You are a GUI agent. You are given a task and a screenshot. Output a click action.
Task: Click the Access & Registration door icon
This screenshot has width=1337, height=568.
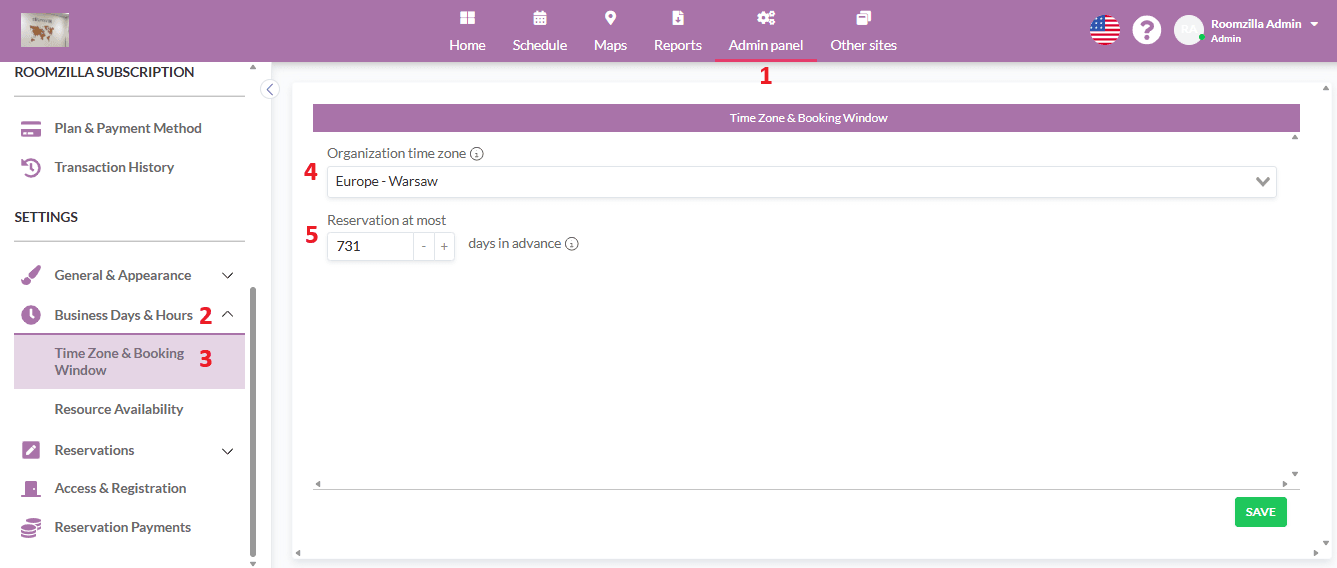[31, 488]
